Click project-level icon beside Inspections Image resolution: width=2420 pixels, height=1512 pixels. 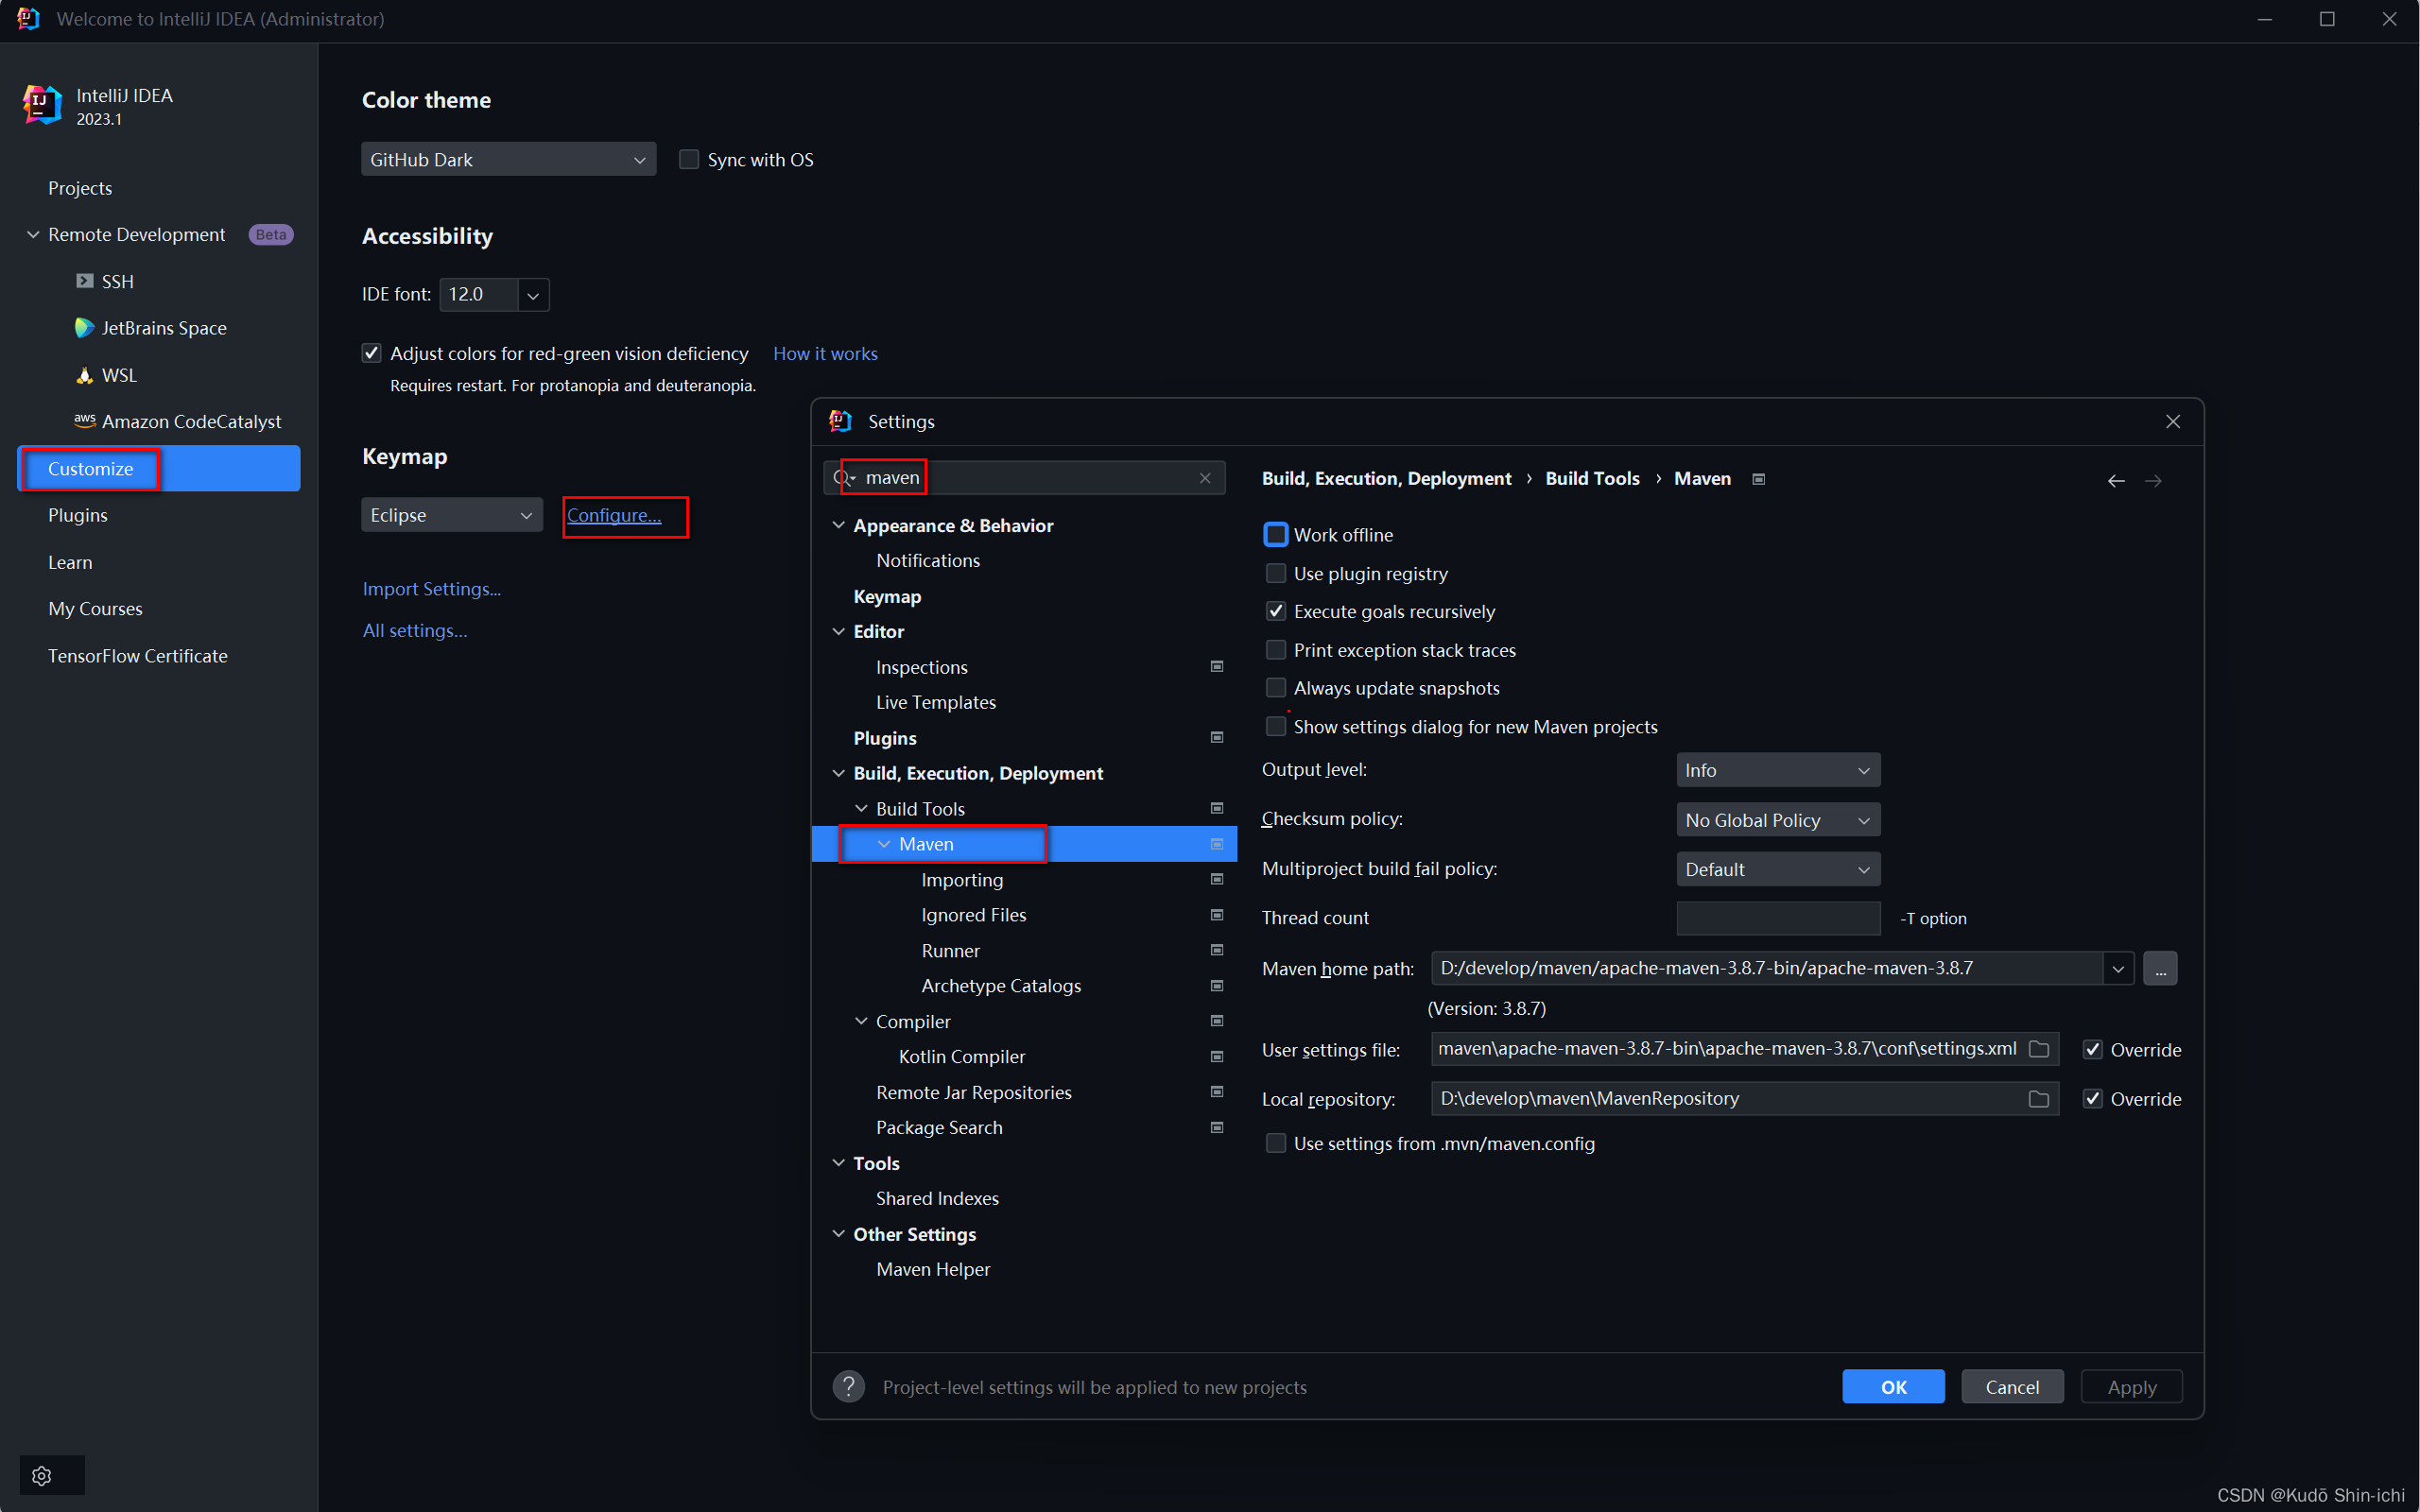pyautogui.click(x=1217, y=666)
